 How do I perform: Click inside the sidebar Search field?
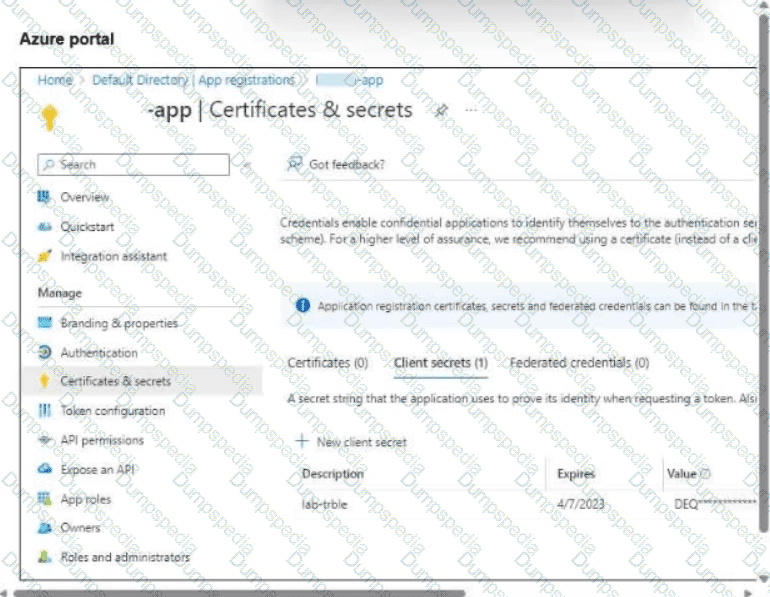(x=133, y=164)
